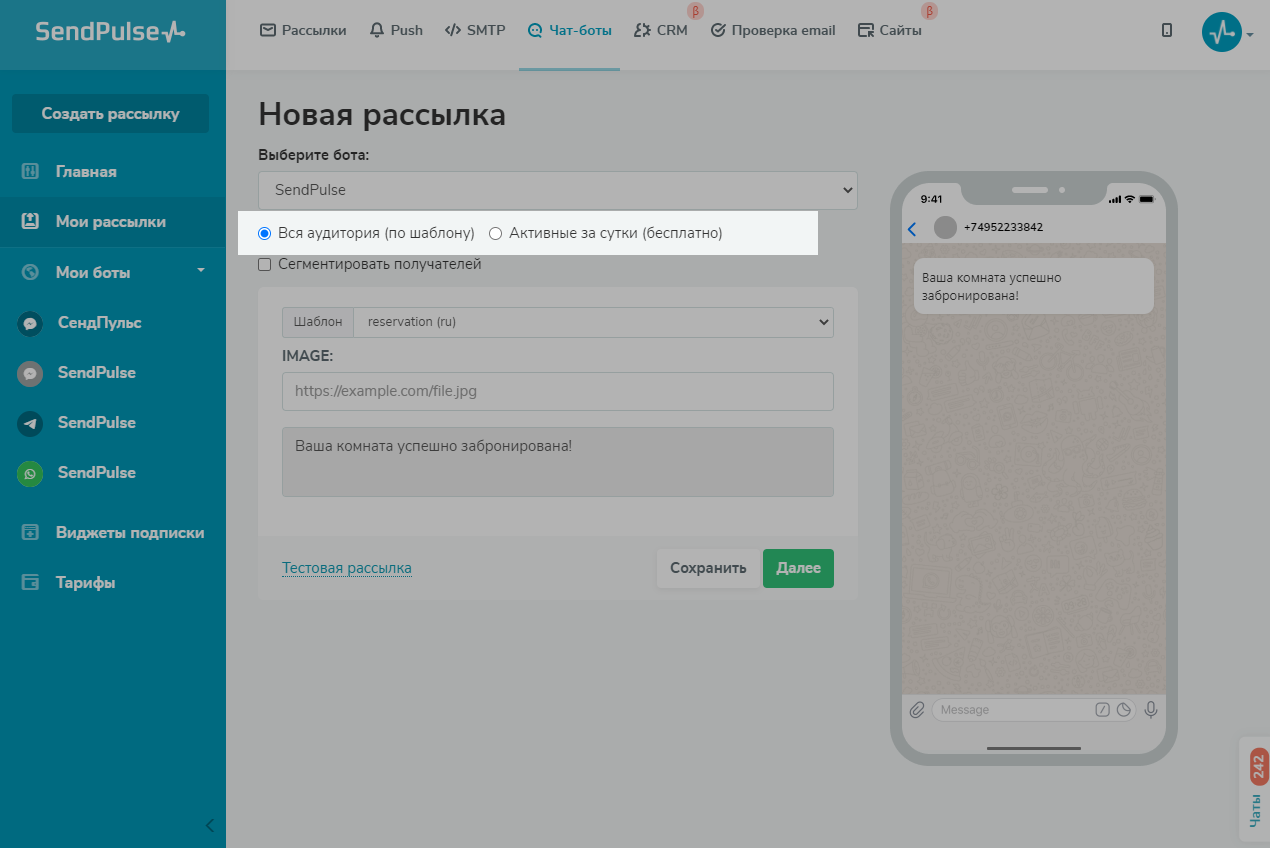Tap the microphone icon in phone preview
This screenshot has height=848, width=1270.
pyautogui.click(x=1151, y=710)
